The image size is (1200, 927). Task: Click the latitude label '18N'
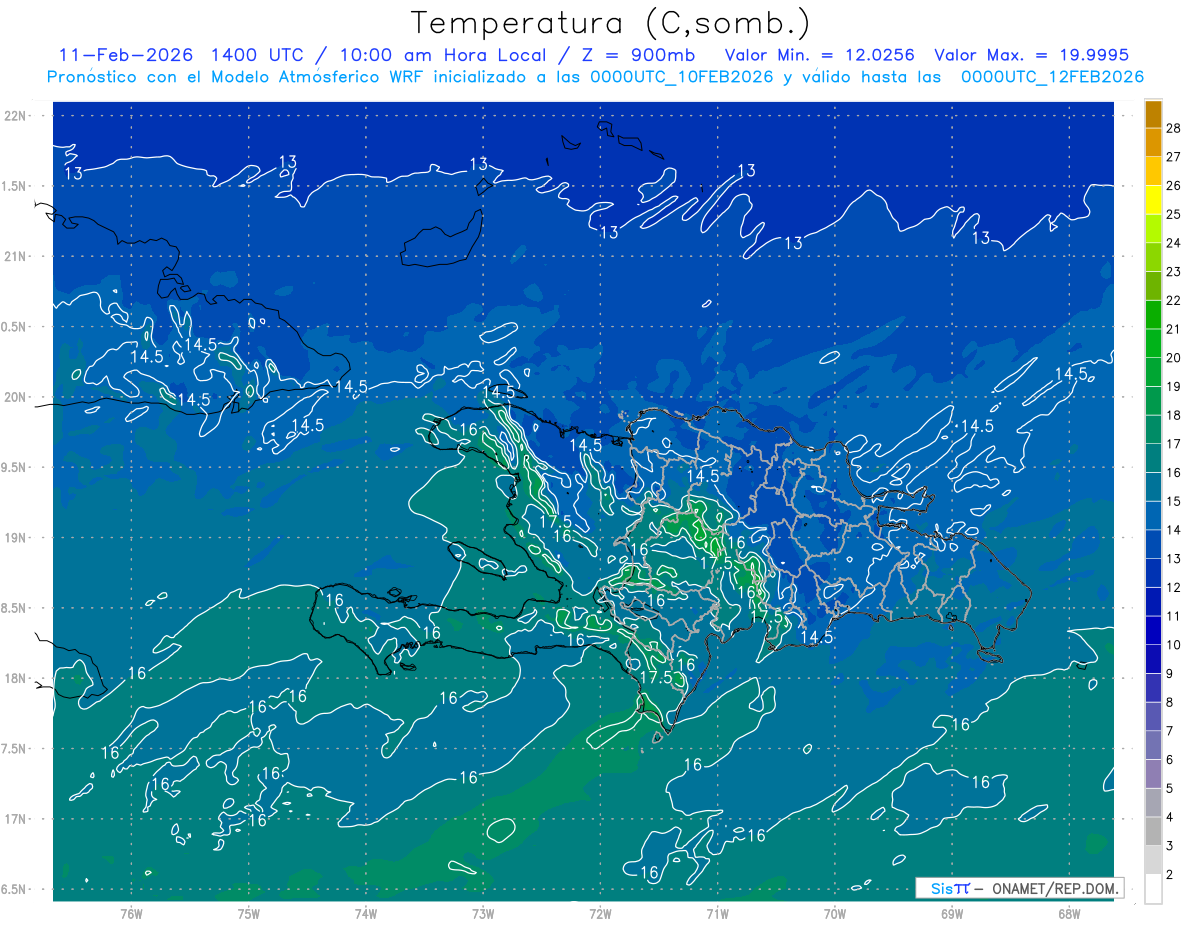click(x=16, y=679)
